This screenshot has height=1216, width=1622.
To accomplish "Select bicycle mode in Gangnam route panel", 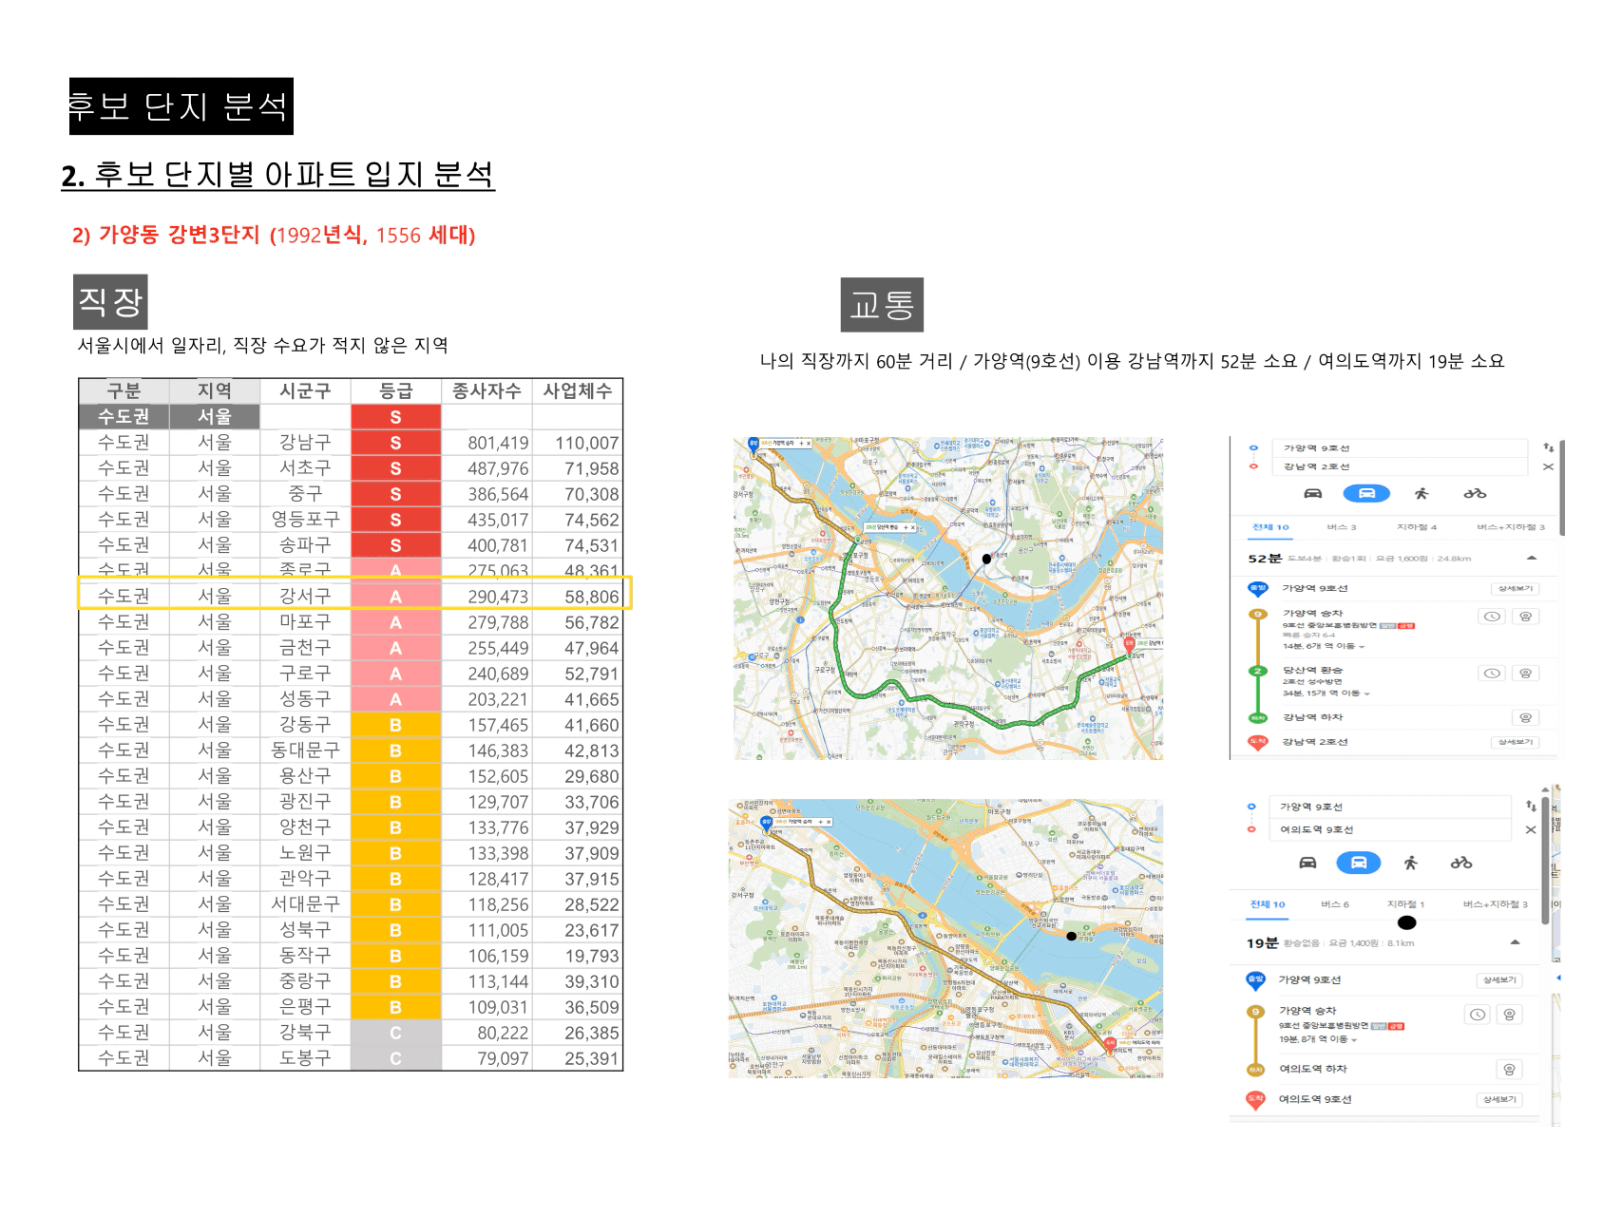I will (x=1474, y=493).
